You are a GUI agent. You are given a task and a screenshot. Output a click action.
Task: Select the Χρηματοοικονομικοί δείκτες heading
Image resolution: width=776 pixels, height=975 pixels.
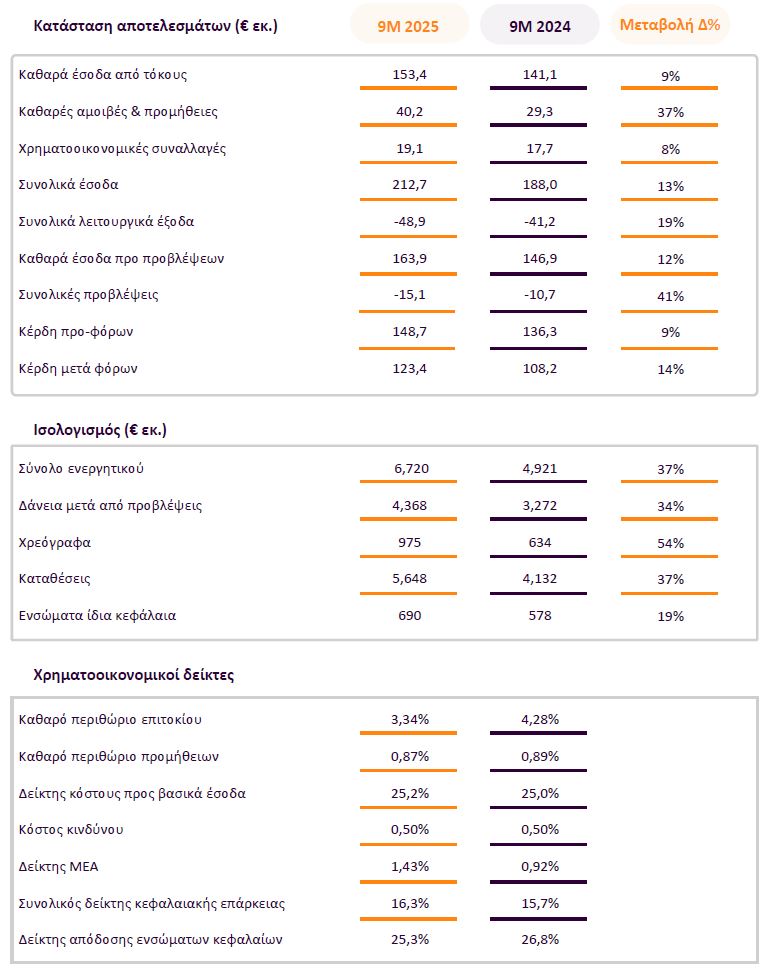[x=134, y=675]
